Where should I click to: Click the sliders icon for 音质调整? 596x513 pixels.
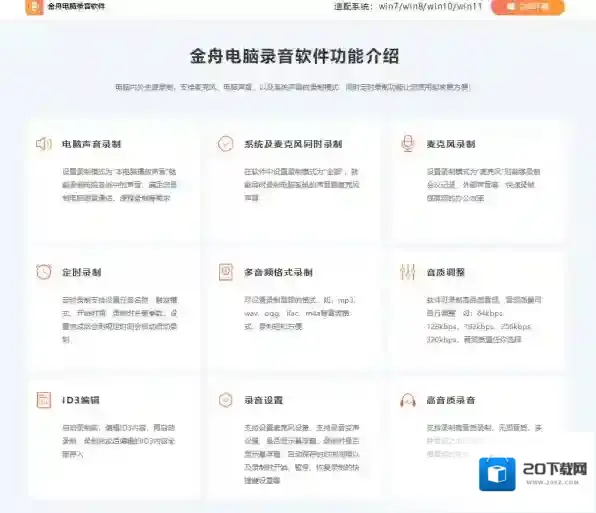pos(407,272)
